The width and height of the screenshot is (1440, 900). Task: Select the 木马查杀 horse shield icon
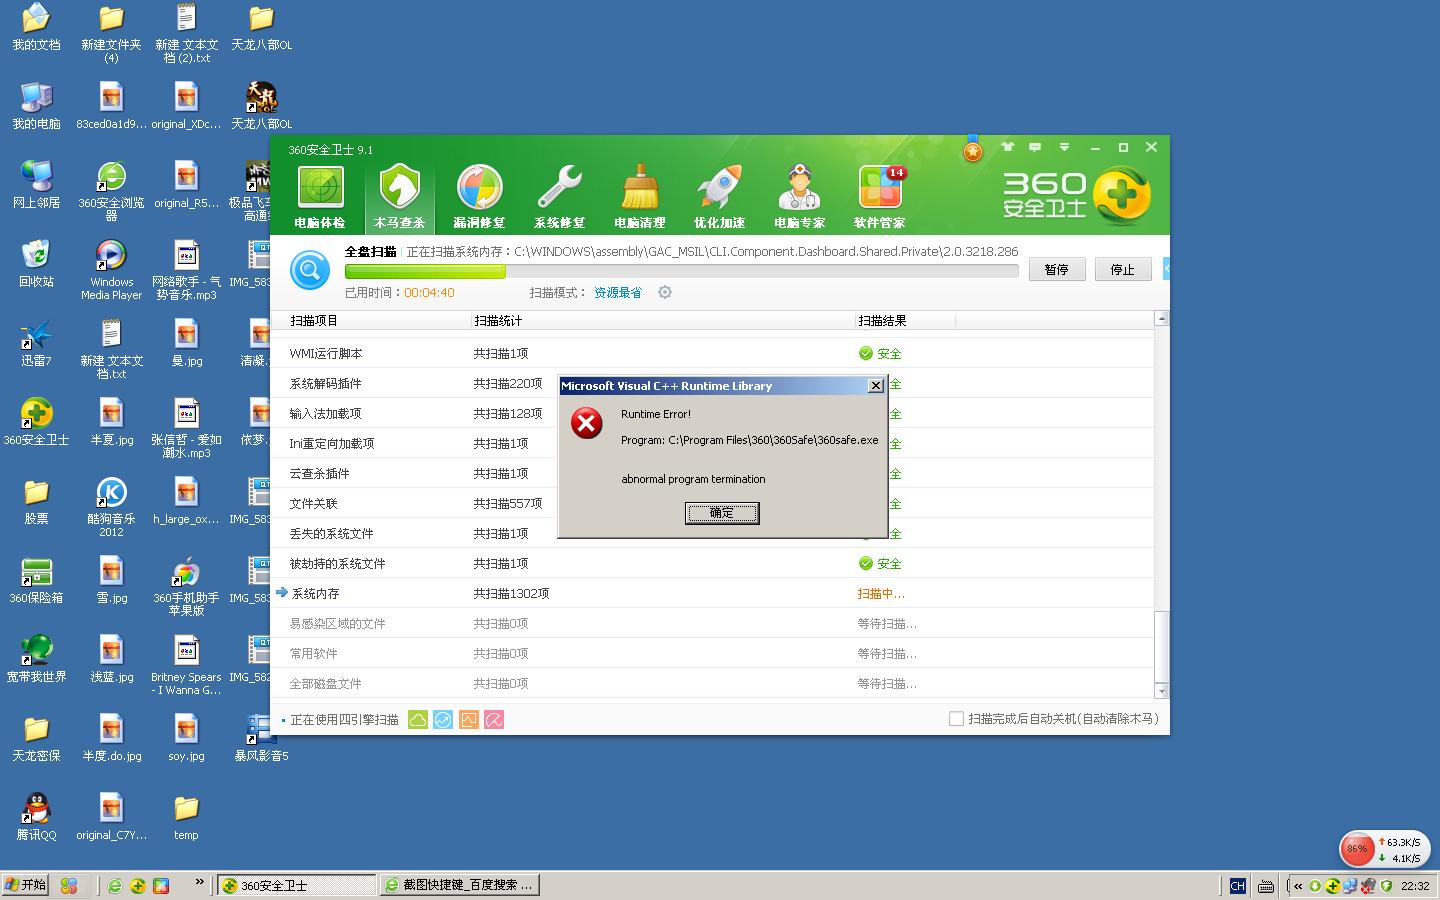(x=399, y=197)
